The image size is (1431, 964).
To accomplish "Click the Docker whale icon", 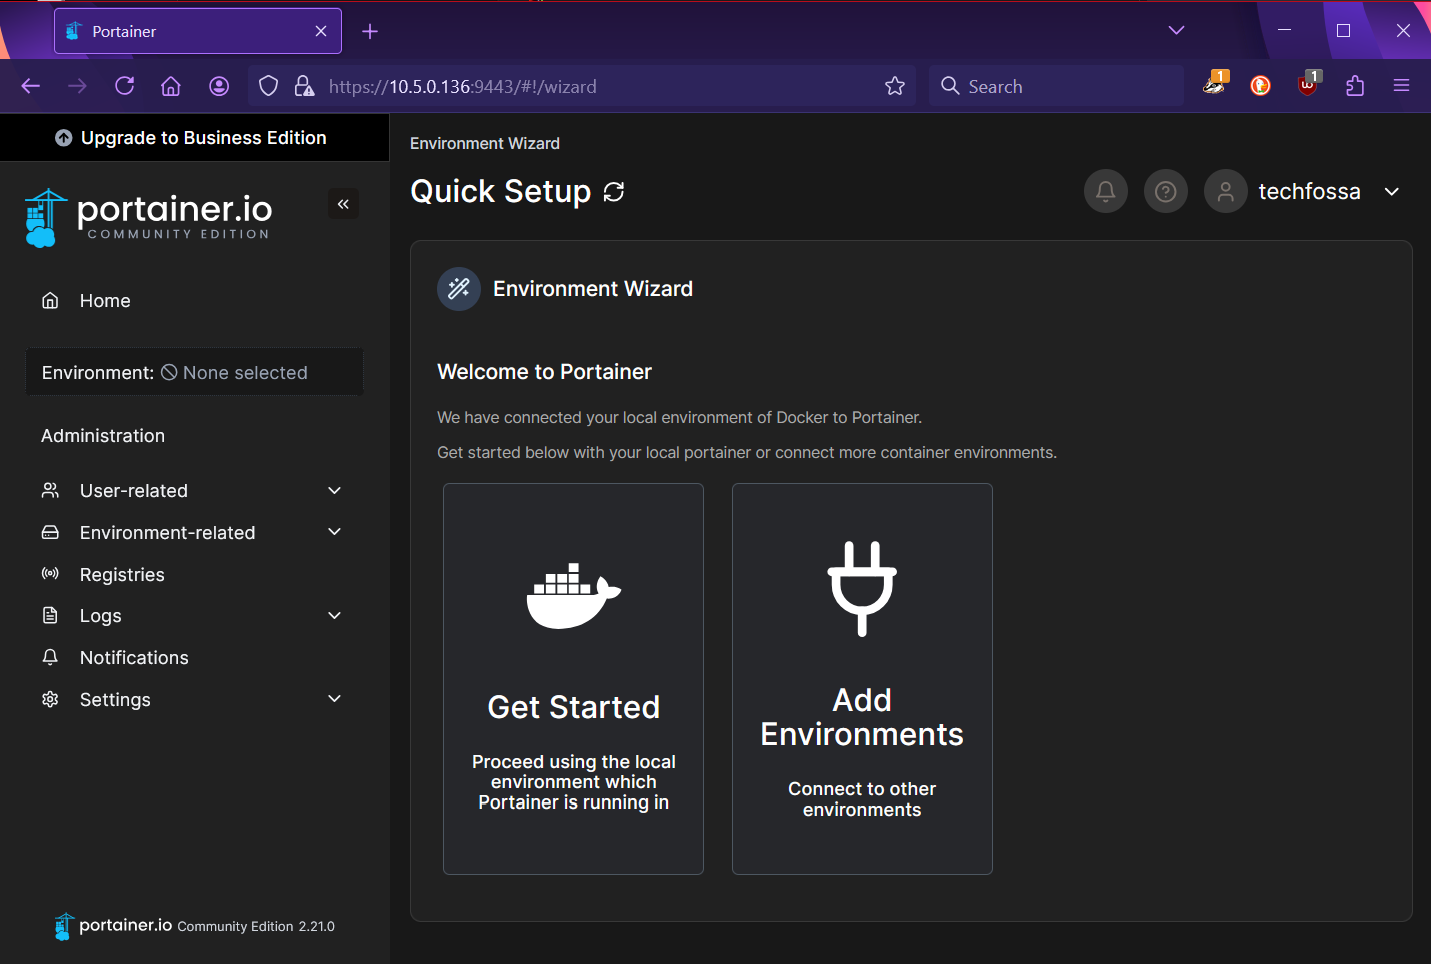I will (x=573, y=596).
